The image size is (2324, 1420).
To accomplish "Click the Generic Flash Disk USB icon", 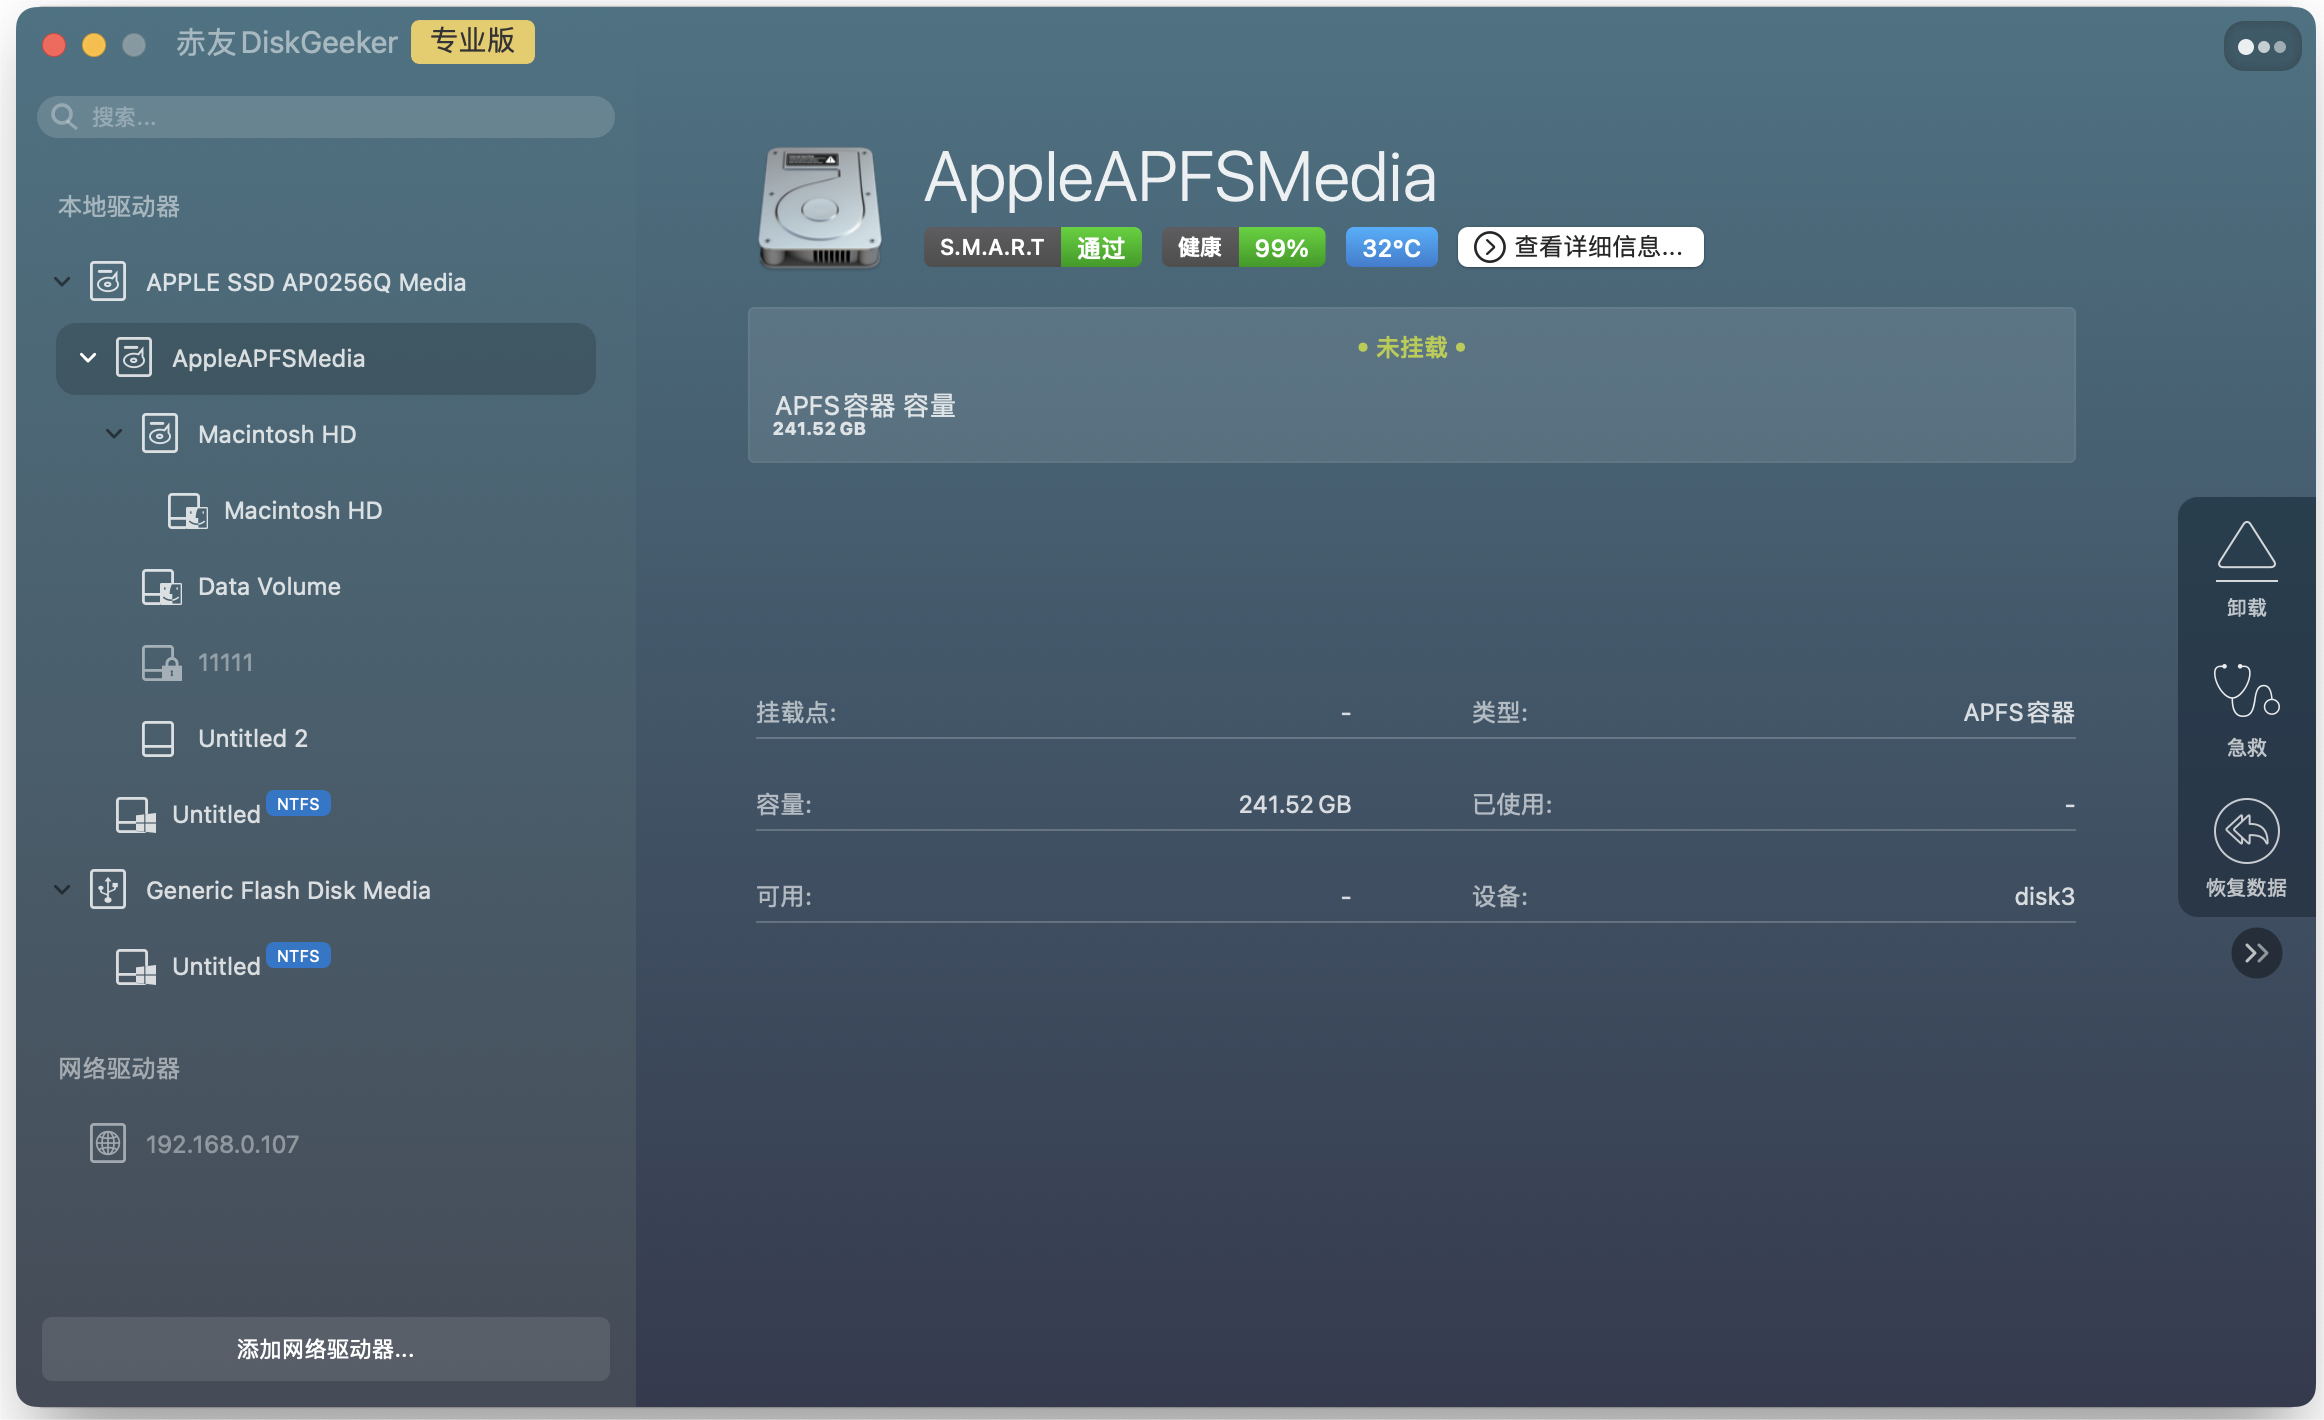I will (x=108, y=890).
